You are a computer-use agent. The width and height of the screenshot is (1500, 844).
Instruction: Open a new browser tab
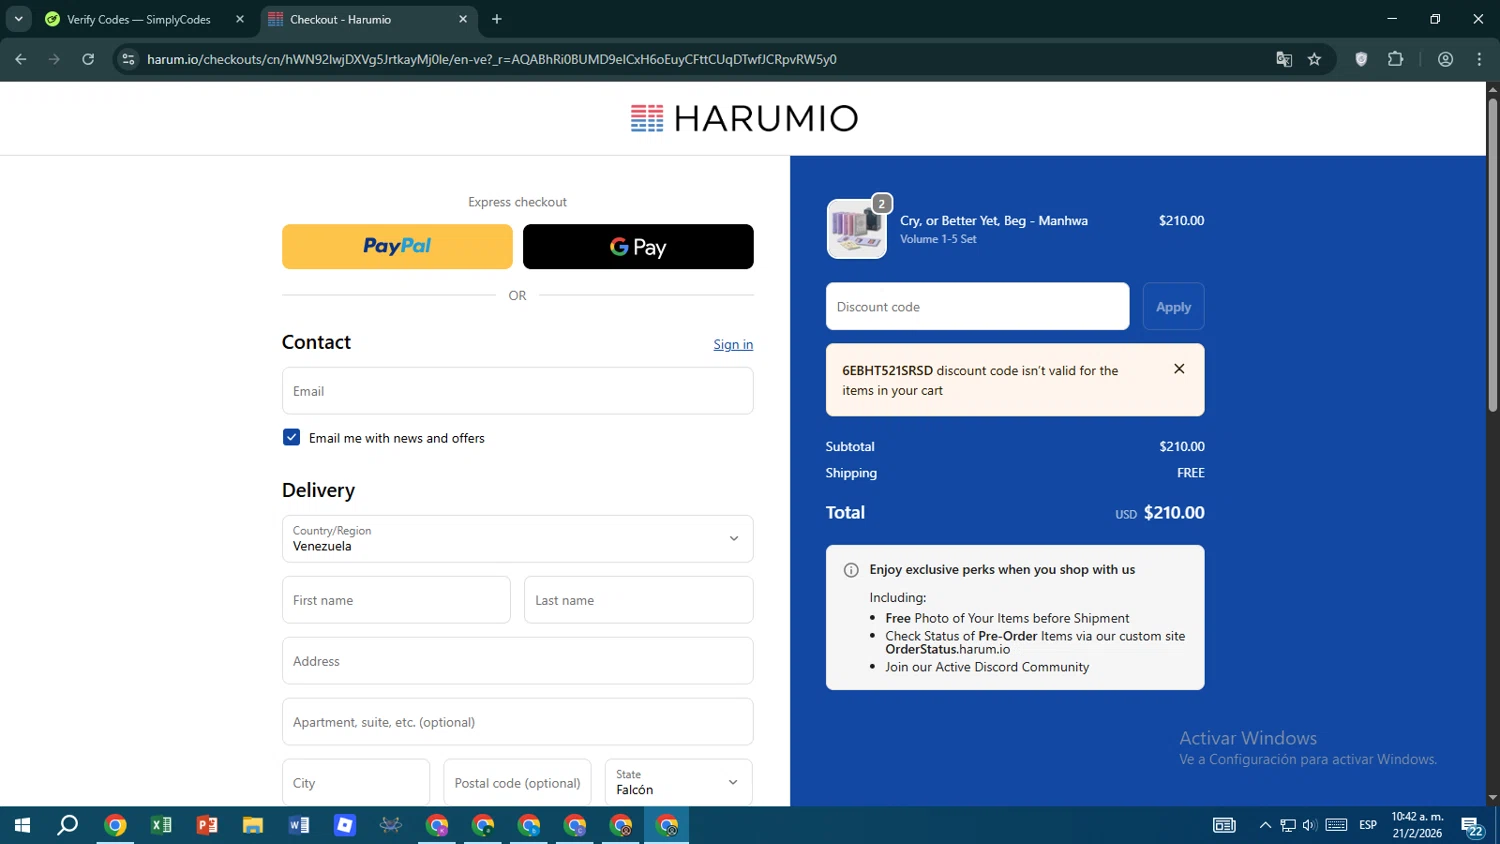point(497,19)
